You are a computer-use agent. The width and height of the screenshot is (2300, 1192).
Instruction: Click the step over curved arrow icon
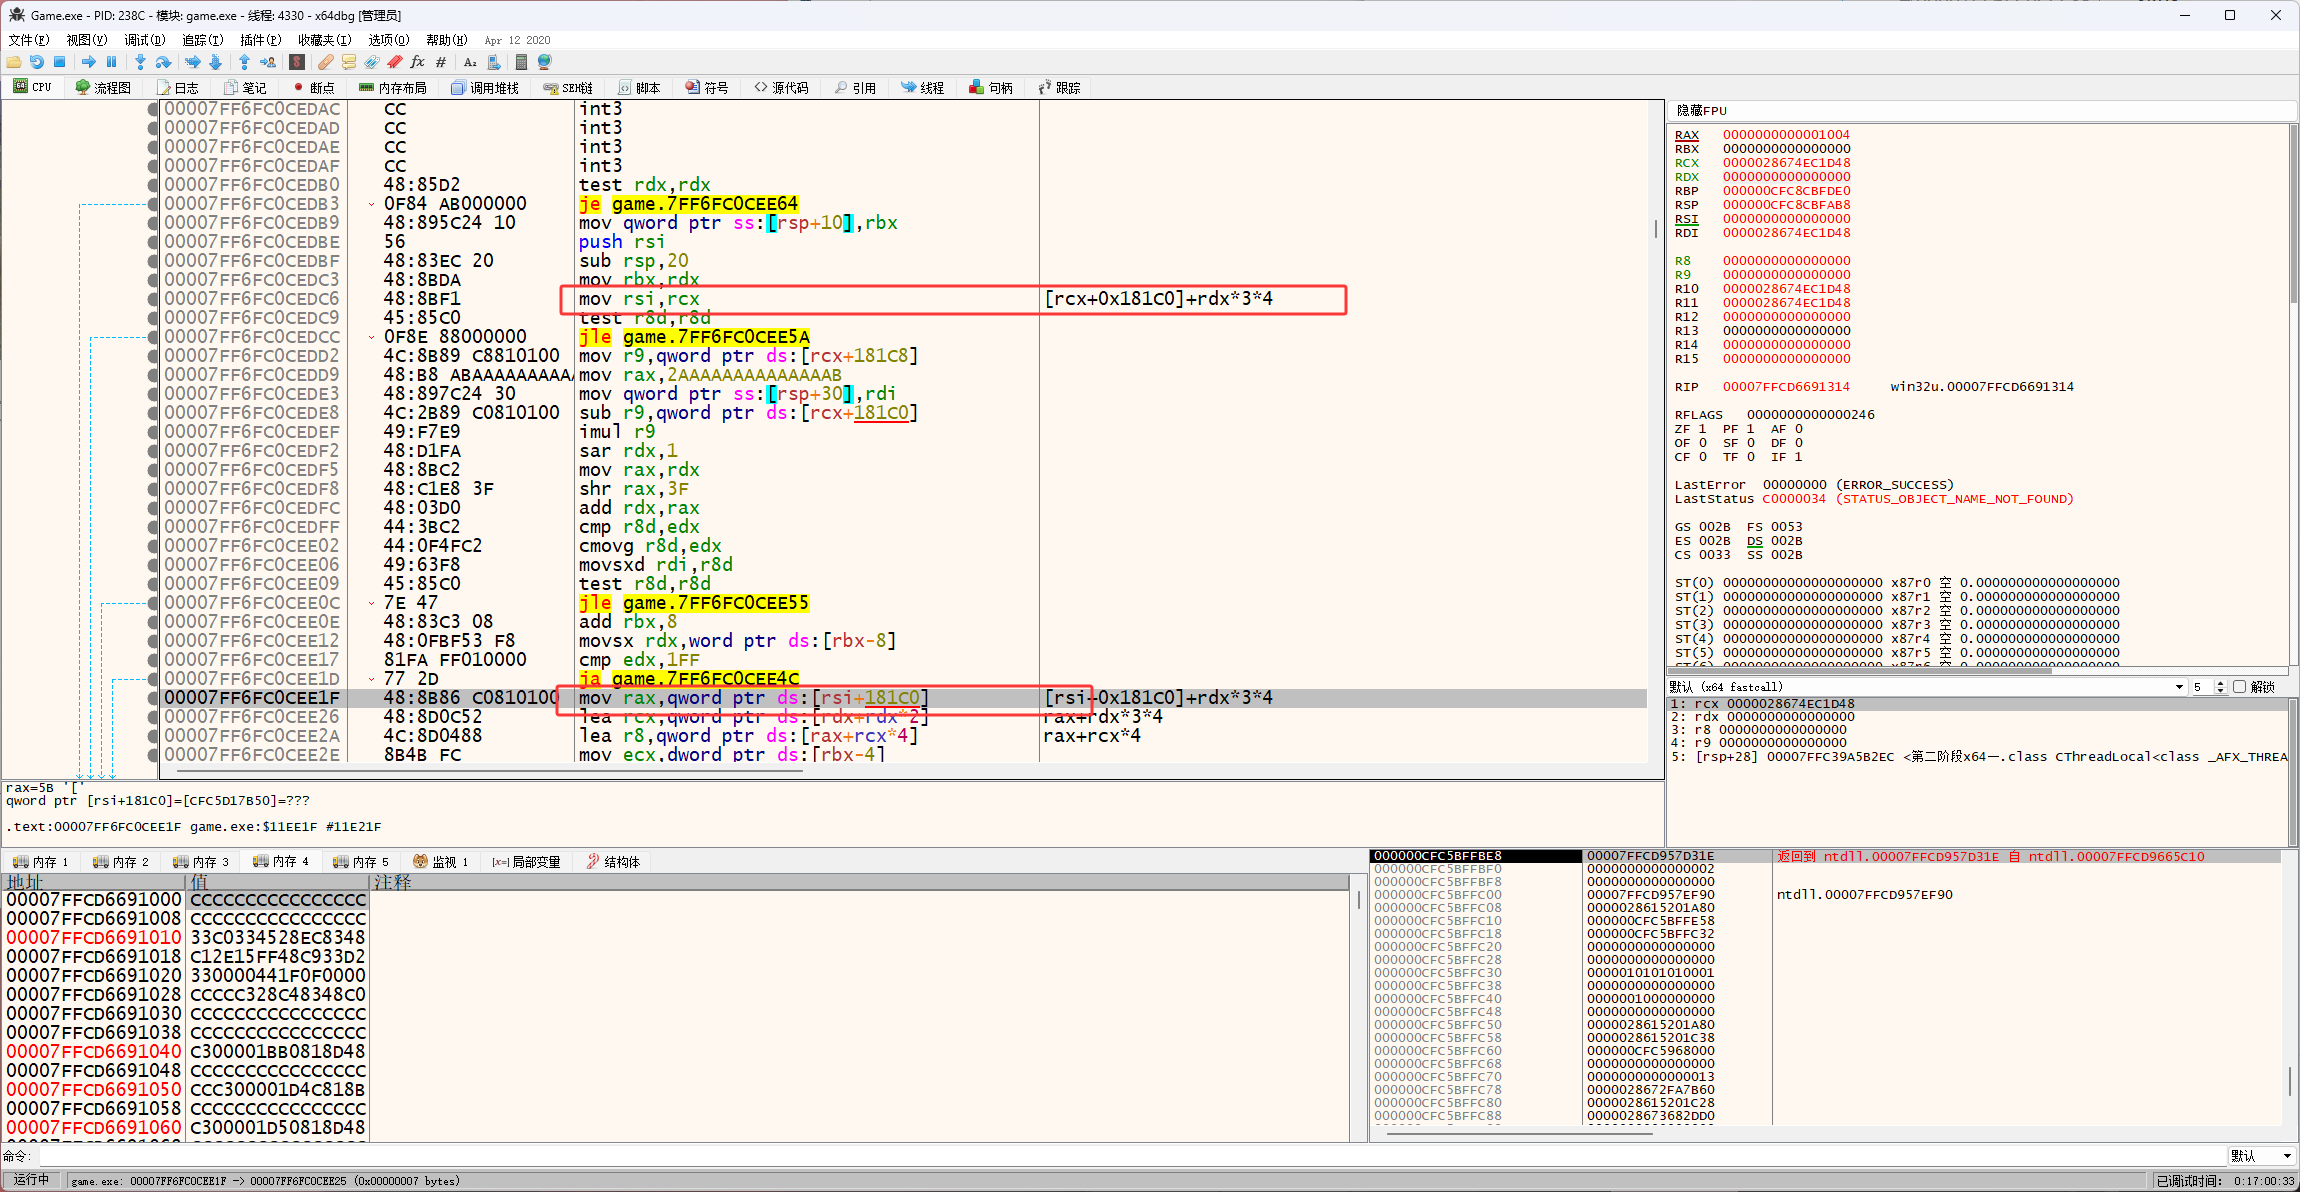(163, 62)
